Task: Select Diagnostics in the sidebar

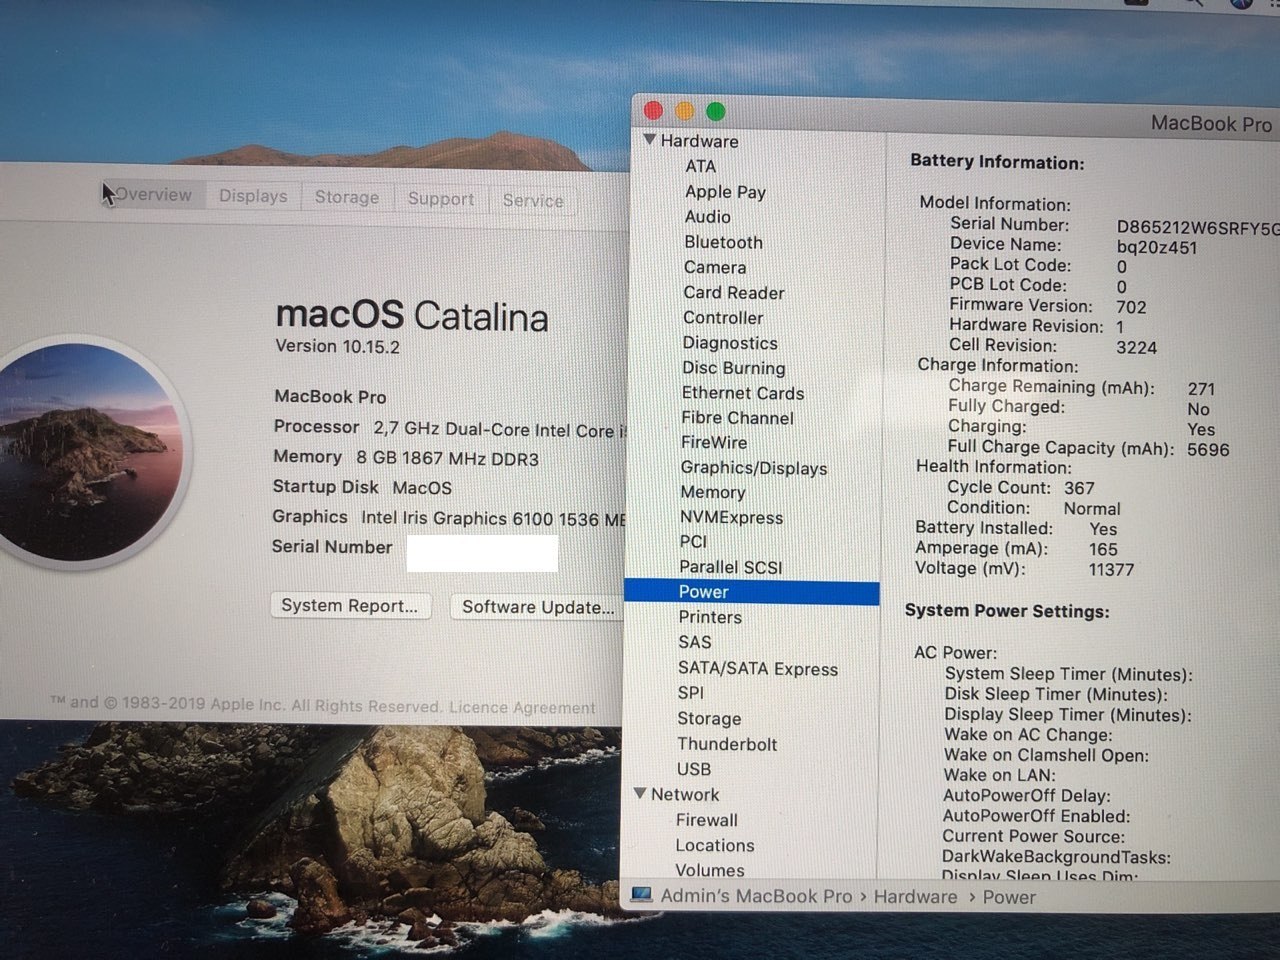Action: tap(730, 342)
